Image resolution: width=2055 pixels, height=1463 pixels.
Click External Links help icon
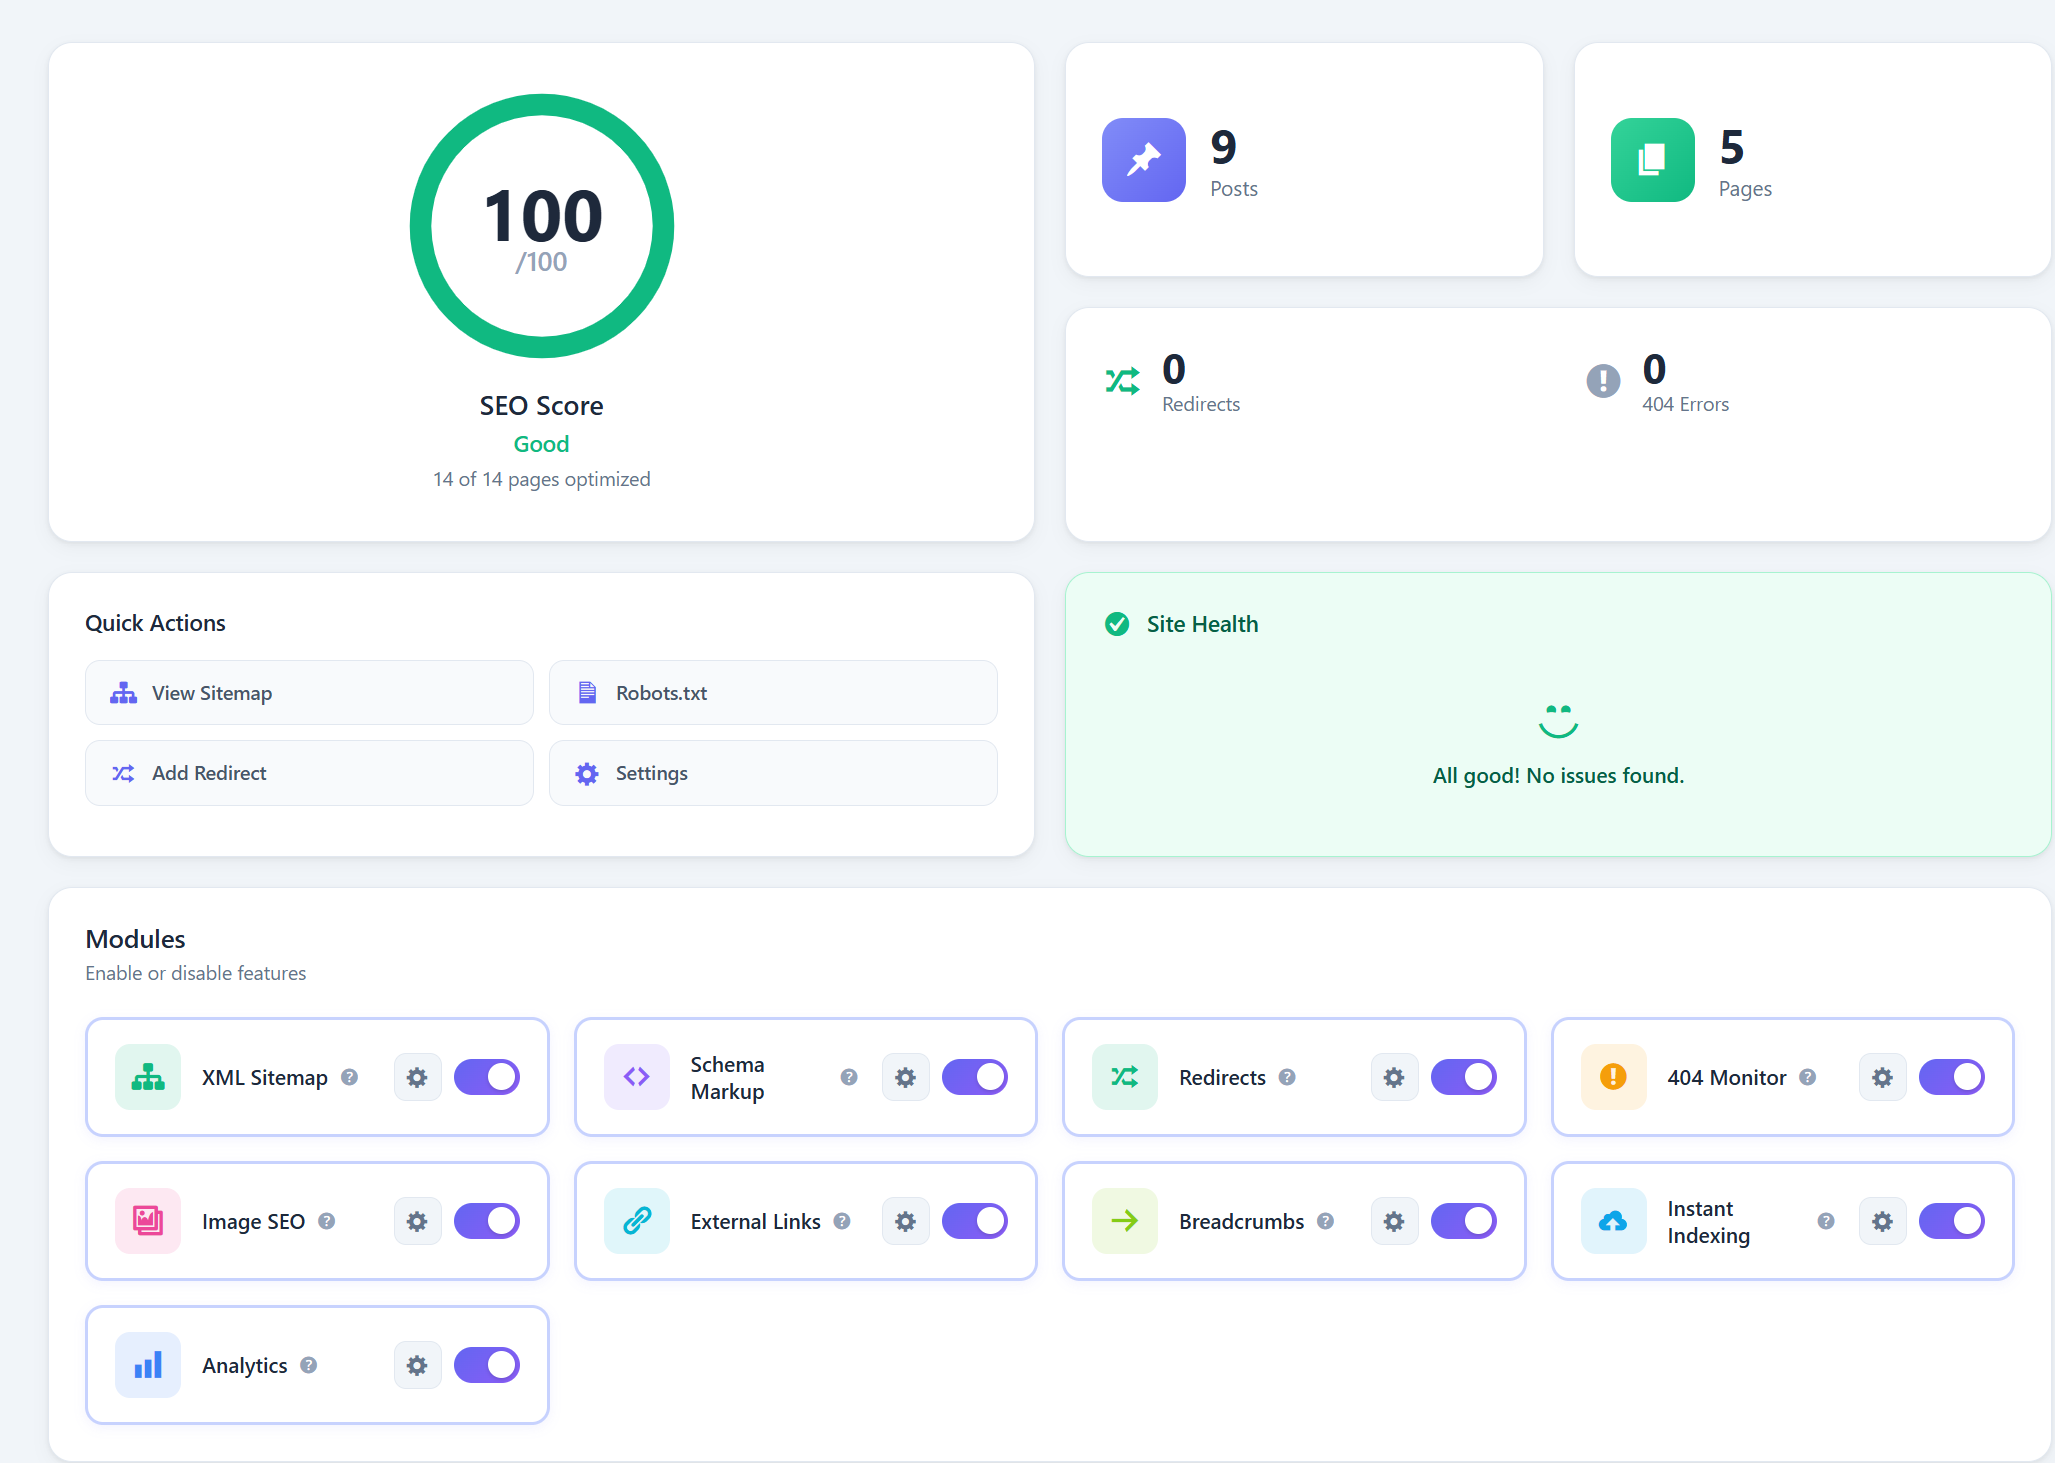[842, 1221]
